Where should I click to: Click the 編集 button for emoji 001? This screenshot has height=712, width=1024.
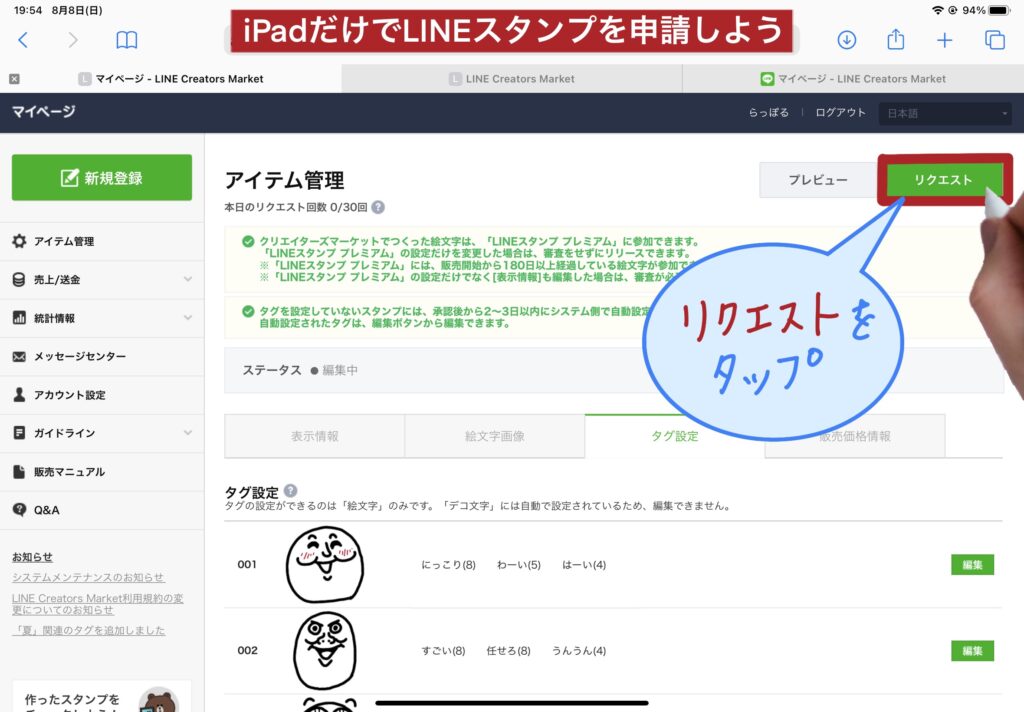[x=972, y=565]
